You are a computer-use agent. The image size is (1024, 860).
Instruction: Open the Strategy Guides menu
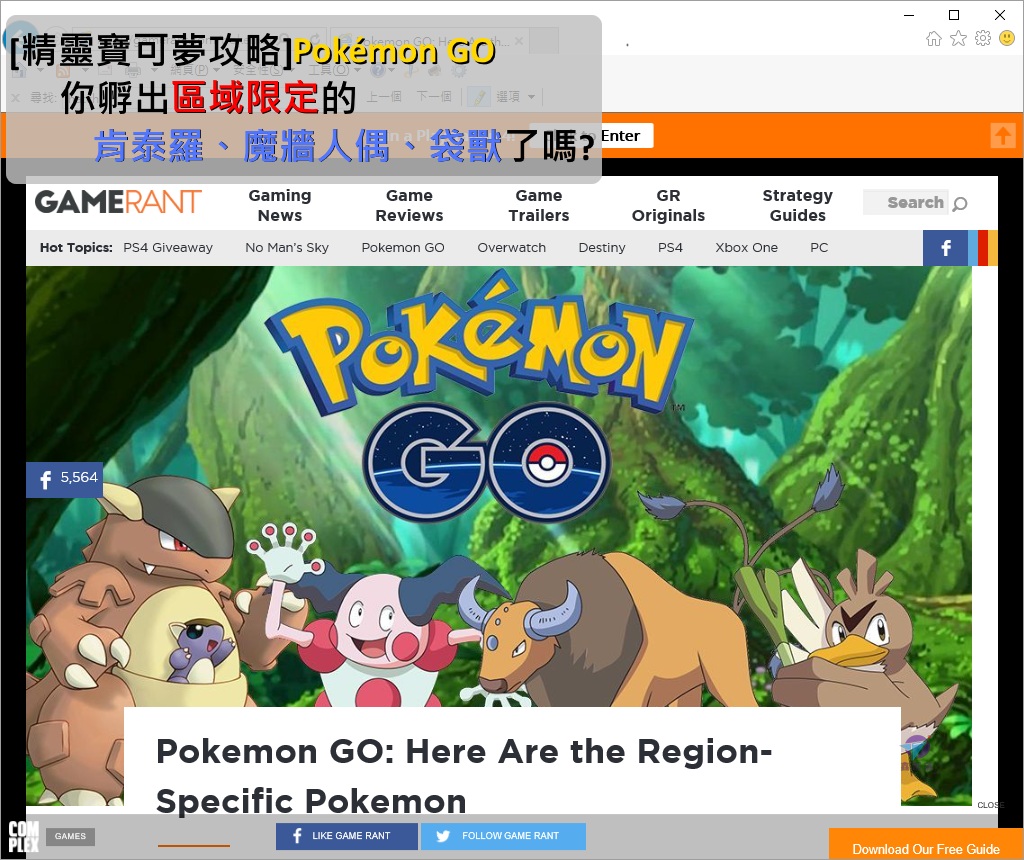pos(797,206)
